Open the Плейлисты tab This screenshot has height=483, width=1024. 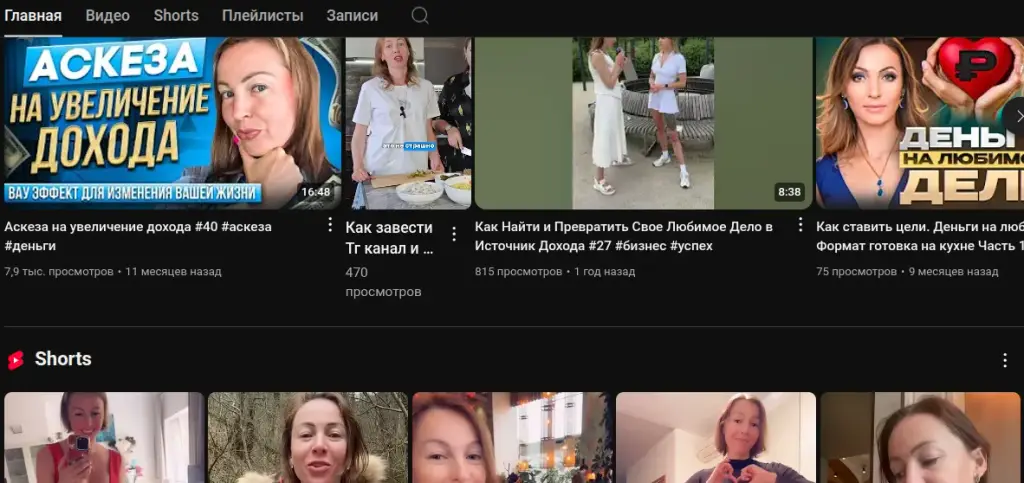point(263,16)
